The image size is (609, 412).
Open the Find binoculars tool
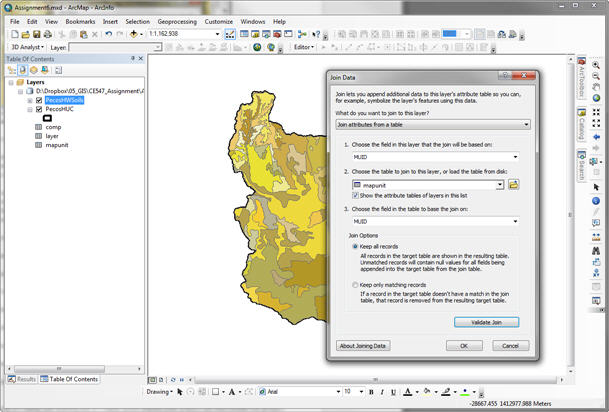[596, 250]
